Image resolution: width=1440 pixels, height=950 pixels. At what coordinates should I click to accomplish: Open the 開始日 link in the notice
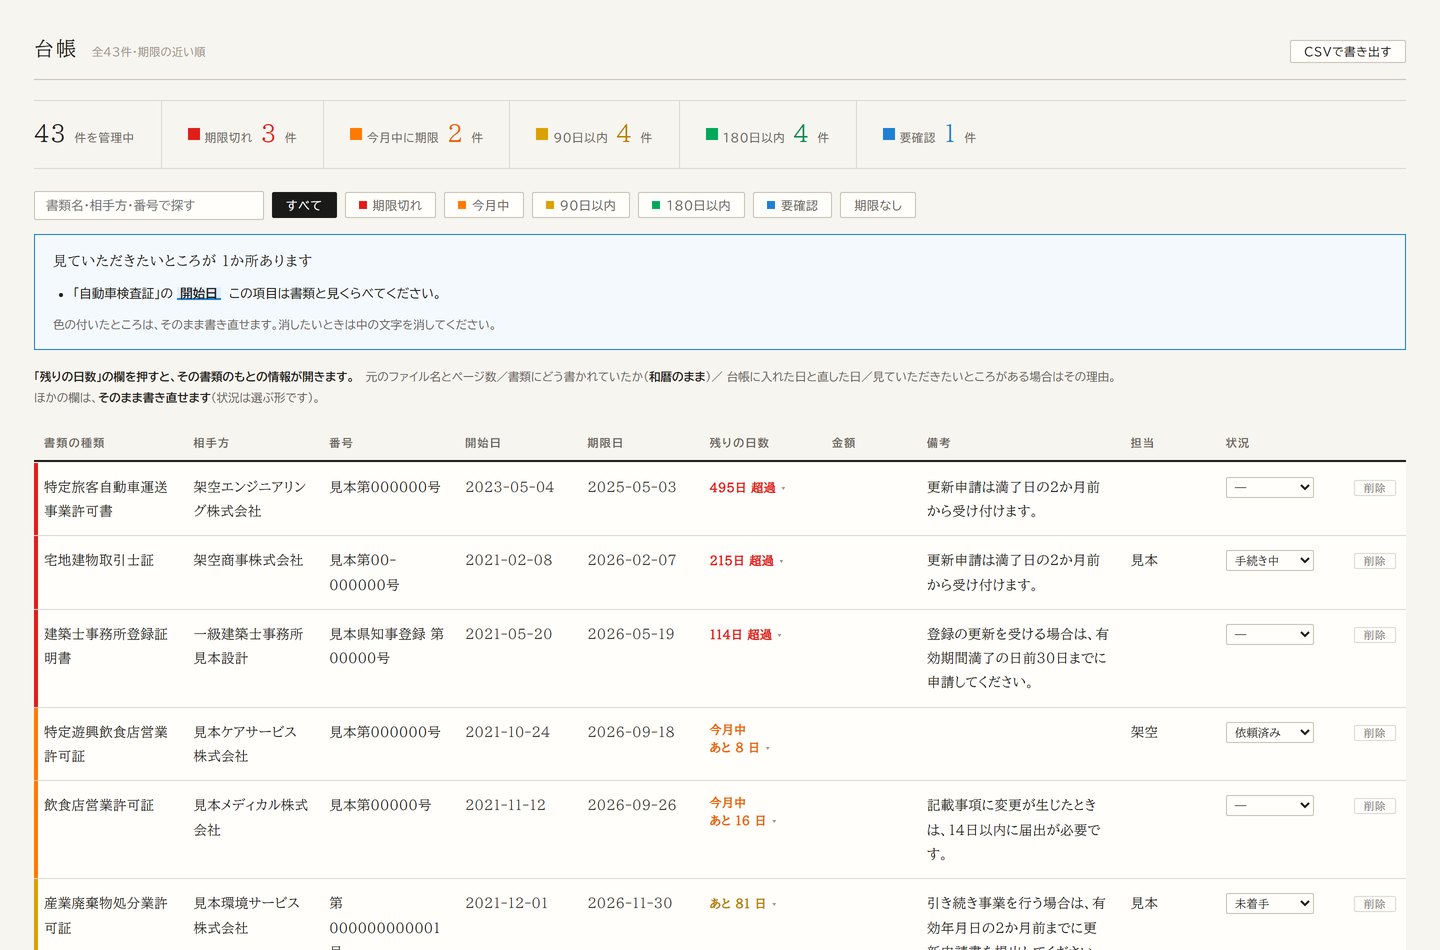point(199,293)
